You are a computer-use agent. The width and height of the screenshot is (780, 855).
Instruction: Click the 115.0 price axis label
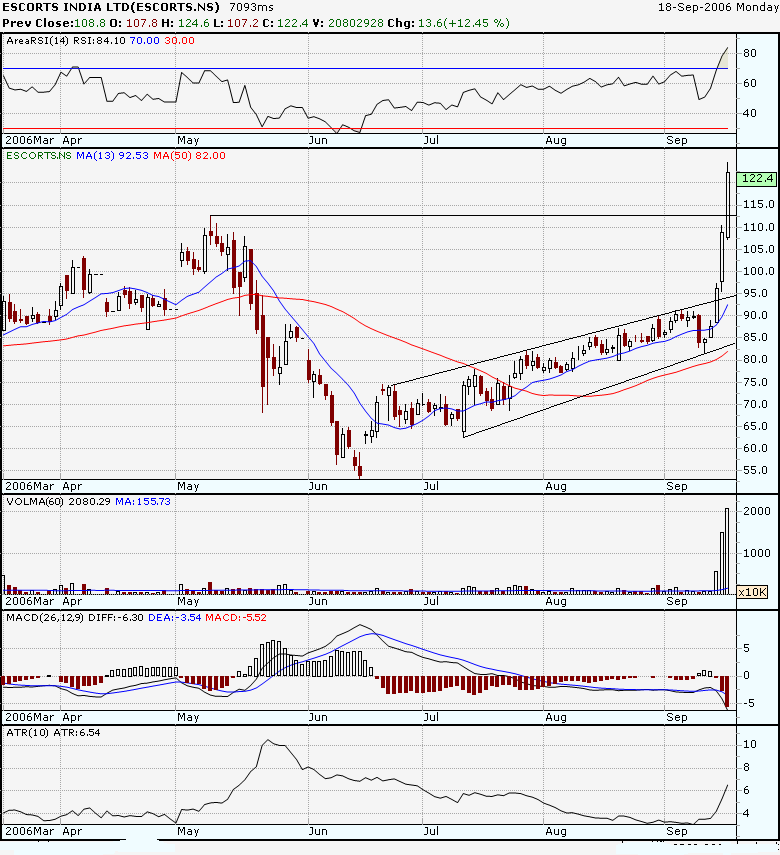(759, 204)
